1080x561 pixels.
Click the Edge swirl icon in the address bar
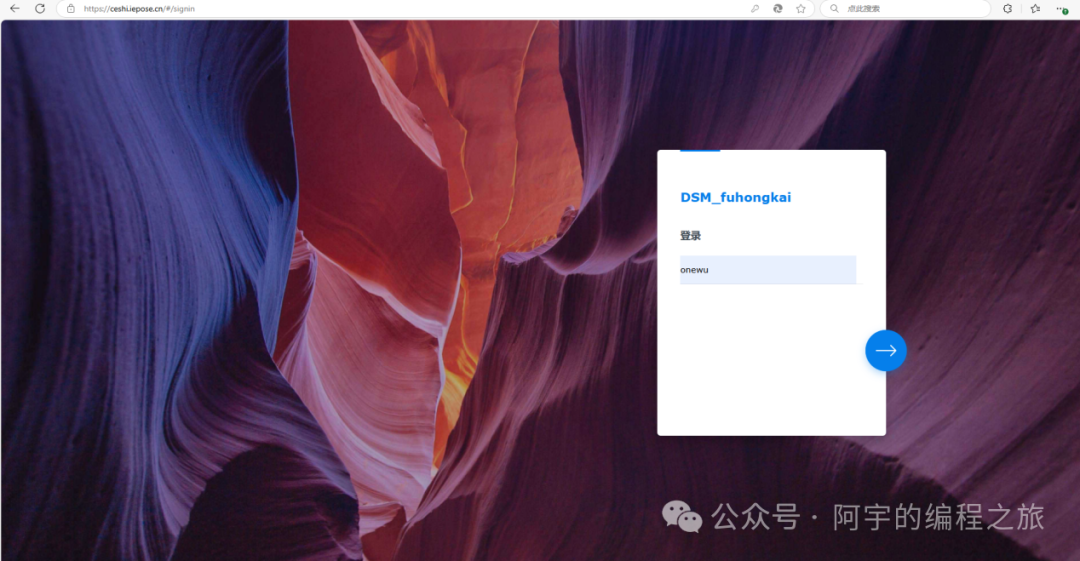pos(778,8)
